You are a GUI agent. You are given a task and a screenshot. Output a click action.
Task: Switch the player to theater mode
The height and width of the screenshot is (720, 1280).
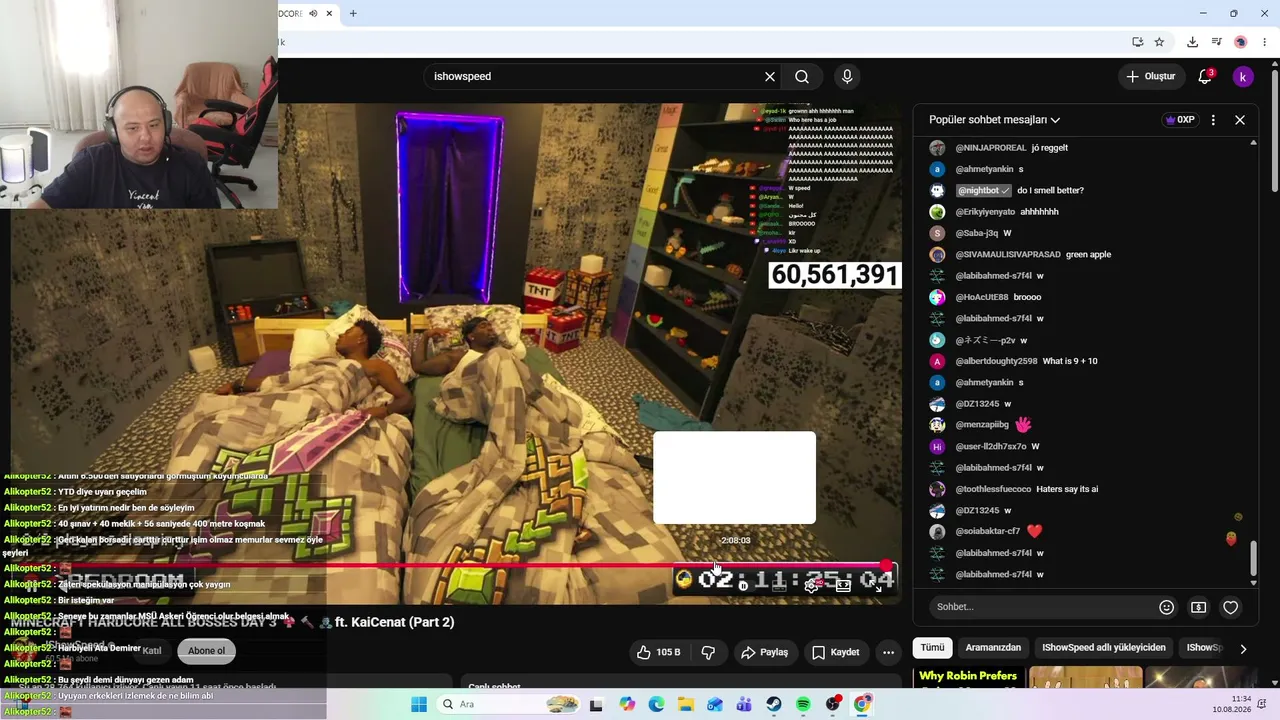[844, 586]
